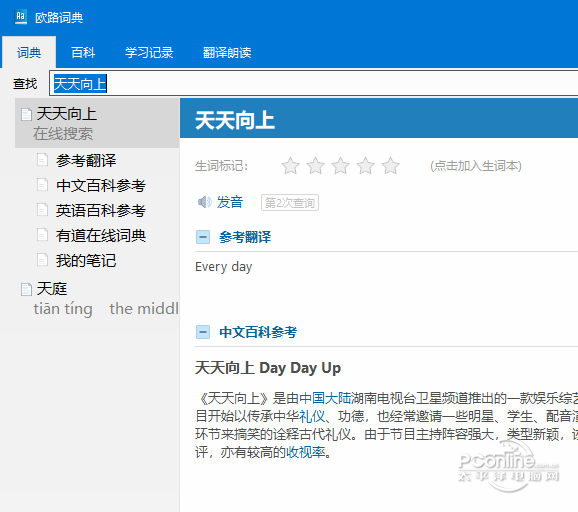Click the page icon next to 参考翻译 sidebar item

(x=42, y=160)
